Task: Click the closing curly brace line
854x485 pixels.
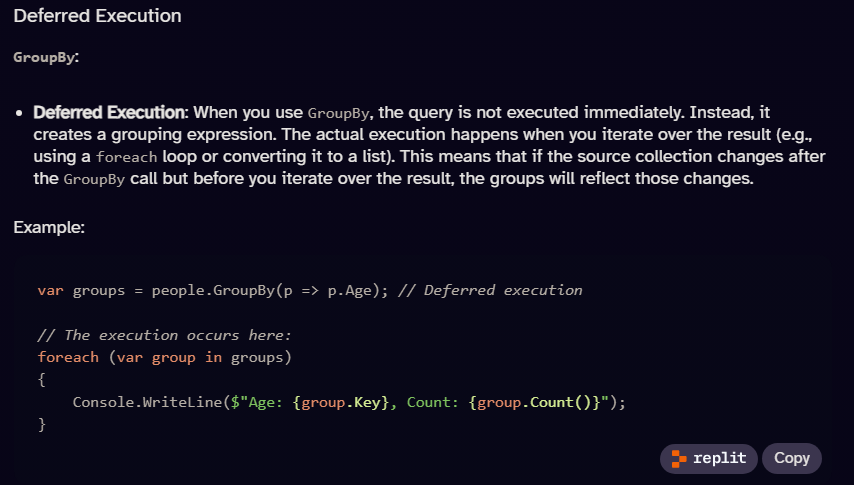Action: click(x=41, y=425)
